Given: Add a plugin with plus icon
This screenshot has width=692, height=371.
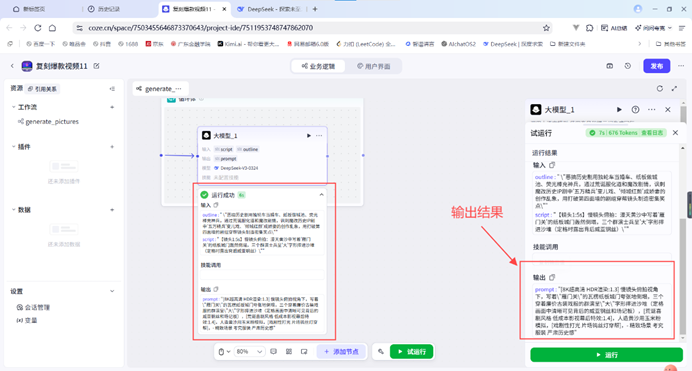Looking at the screenshot, I should click(x=112, y=146).
